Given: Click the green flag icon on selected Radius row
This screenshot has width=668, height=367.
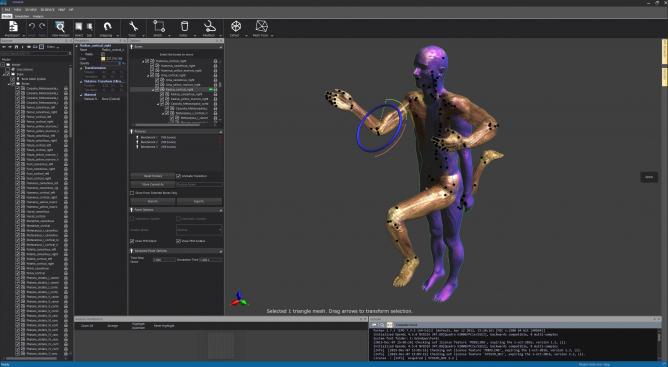Looking at the screenshot, I should (211, 90).
